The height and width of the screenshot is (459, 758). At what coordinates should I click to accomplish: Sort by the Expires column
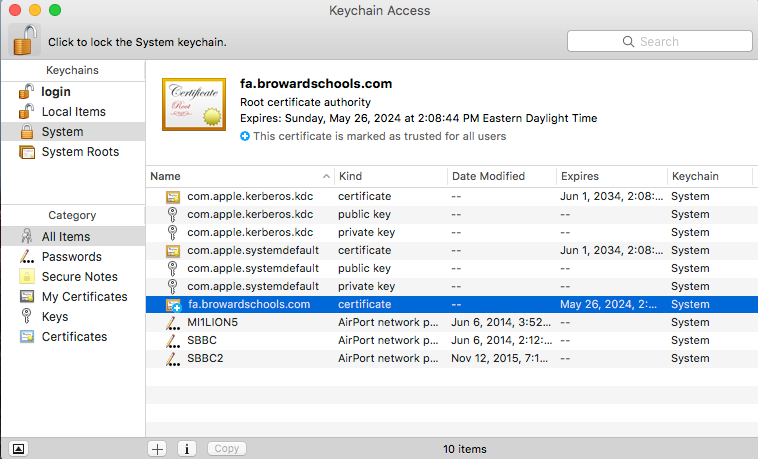tap(612, 176)
